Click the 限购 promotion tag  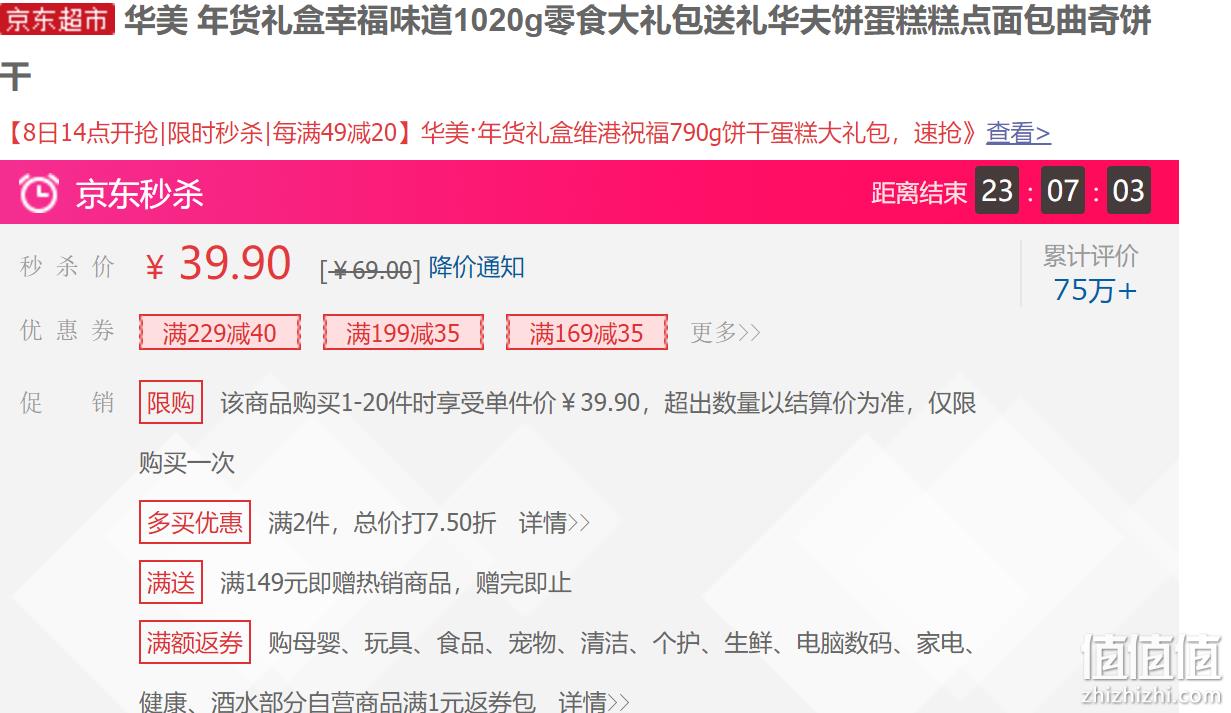point(171,403)
